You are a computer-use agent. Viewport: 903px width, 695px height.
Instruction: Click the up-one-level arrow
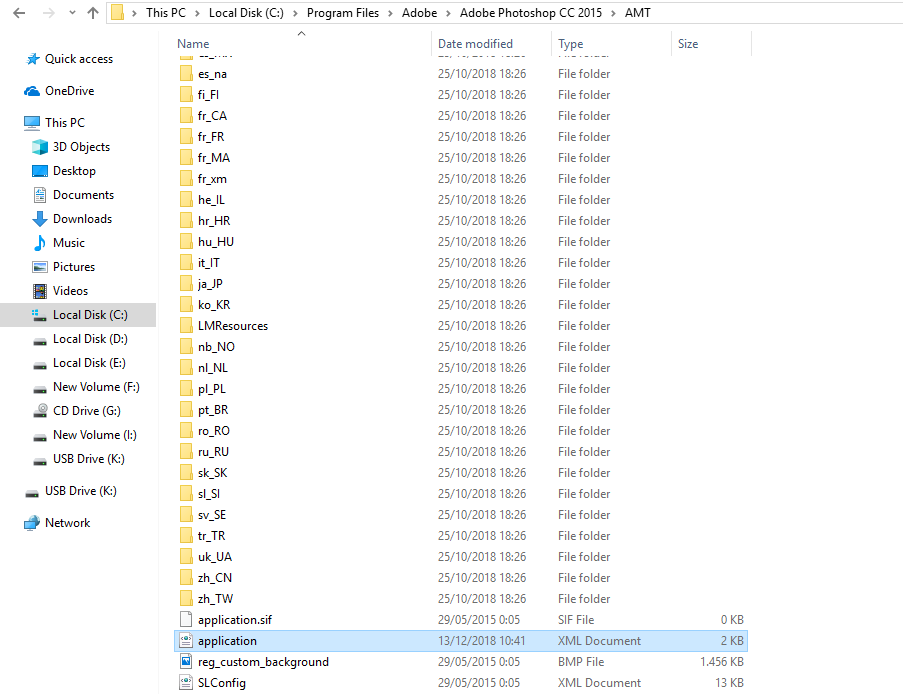pos(92,13)
